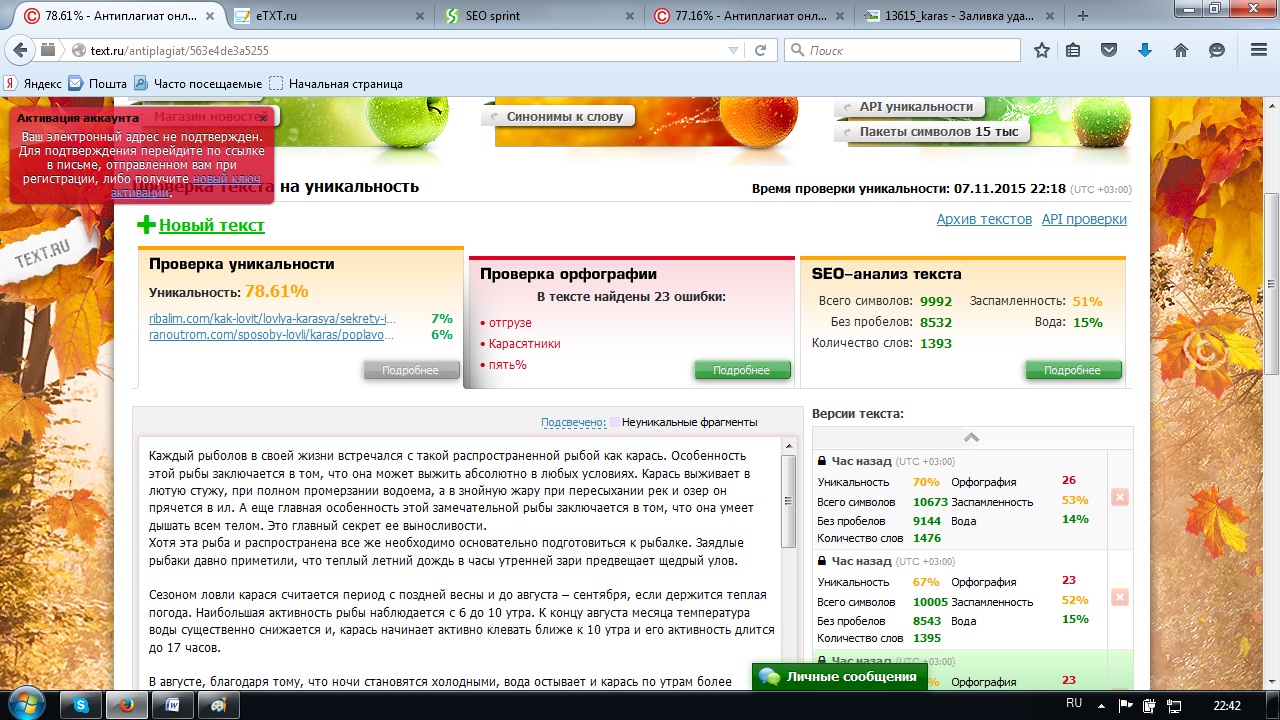The height and width of the screenshot is (720, 1280).
Task: Click the green plus Новый текст icon
Action: click(147, 225)
